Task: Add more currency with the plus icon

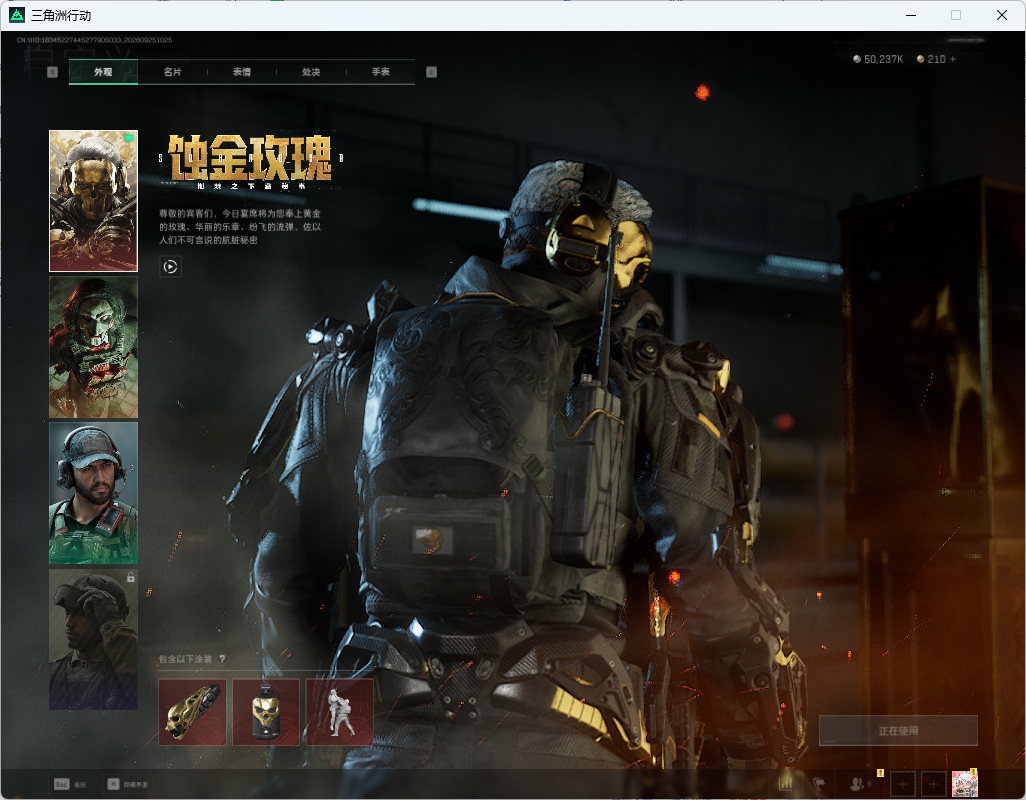Action: (x=953, y=59)
